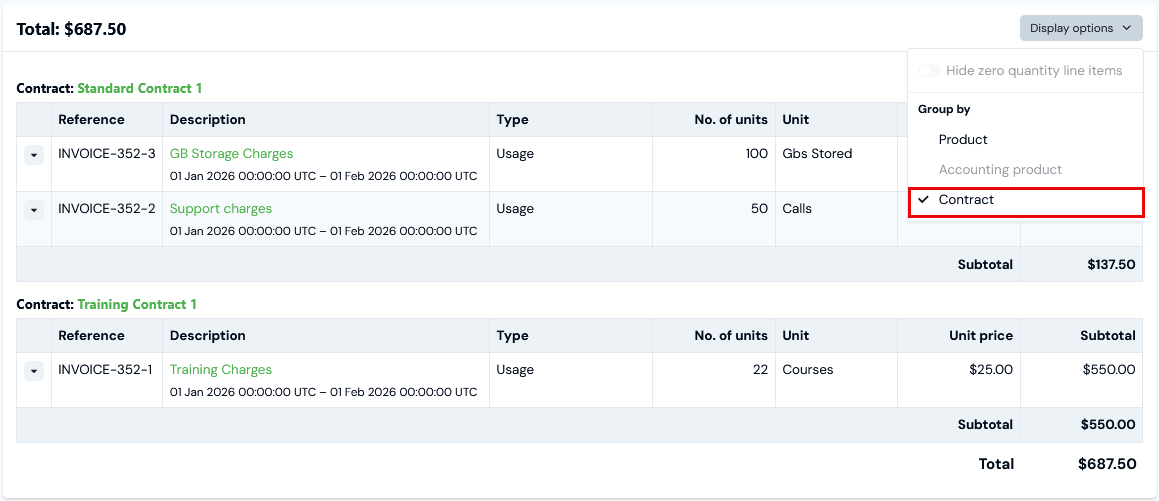Choose Contract in Group by menu
This screenshot has height=501, width=1159.
pyautogui.click(x=1027, y=200)
